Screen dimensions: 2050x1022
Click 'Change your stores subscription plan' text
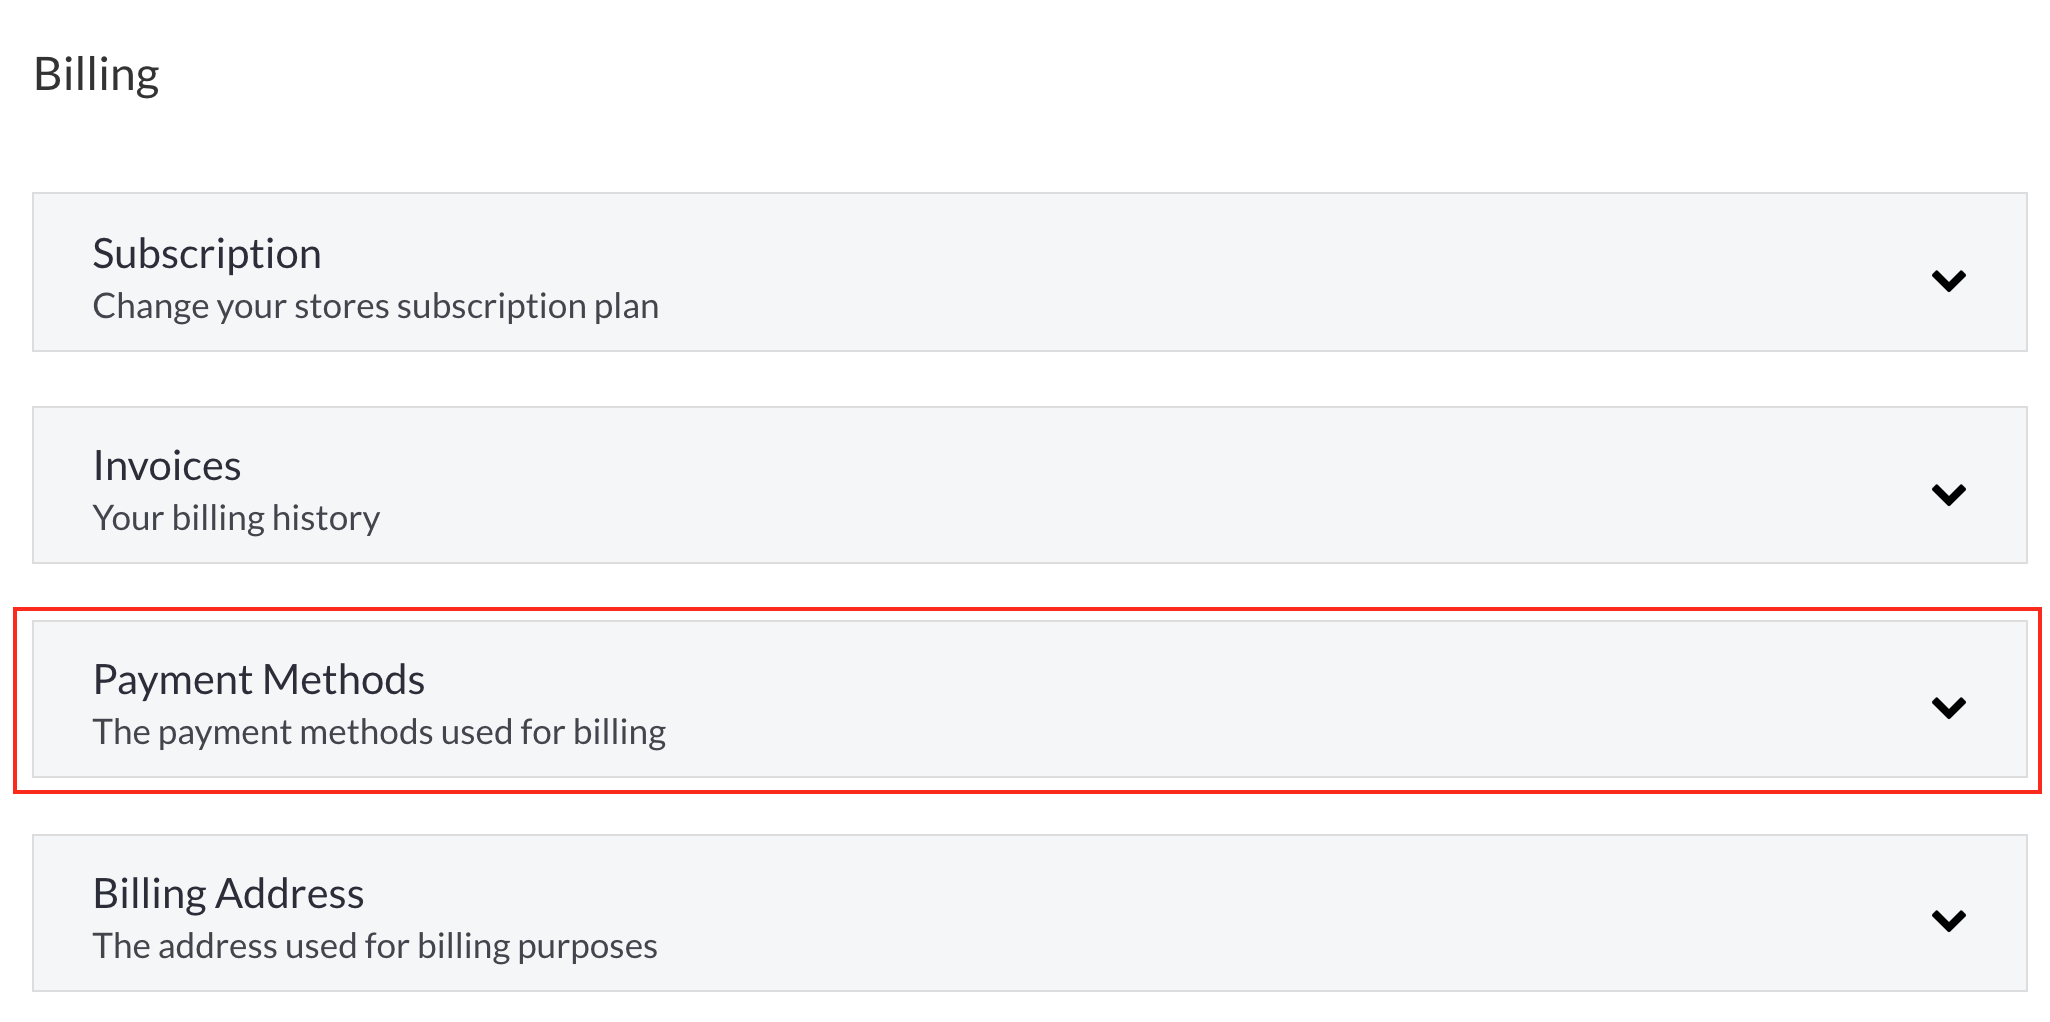(x=376, y=306)
